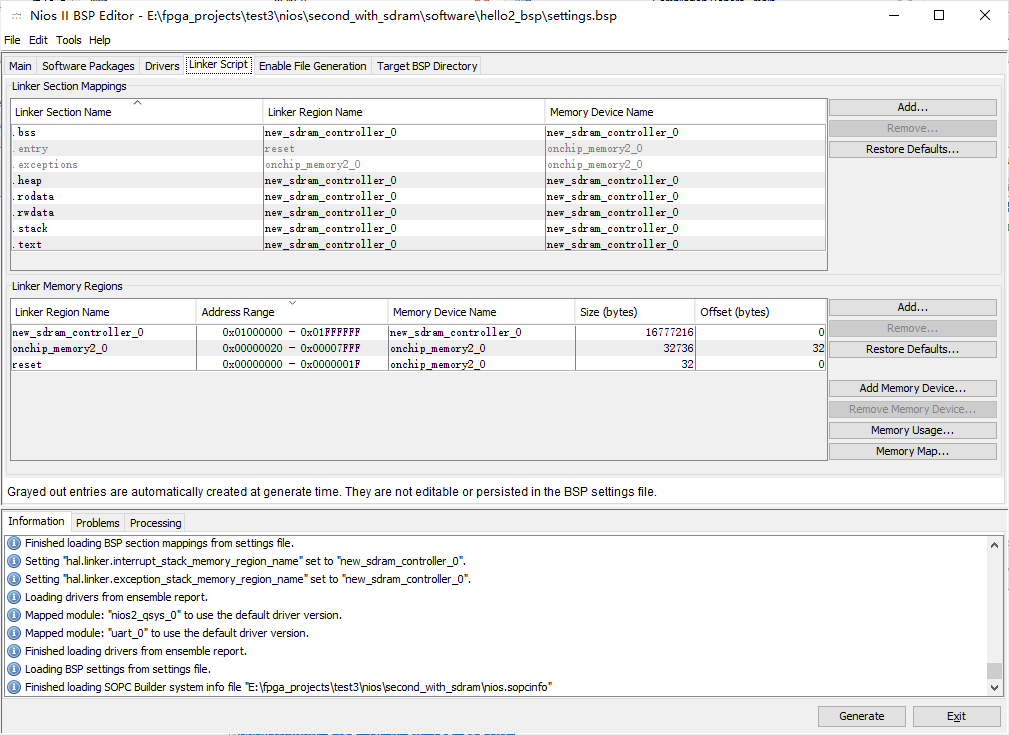Click Restore Defaults under Linker Section Mappings

pos(911,149)
